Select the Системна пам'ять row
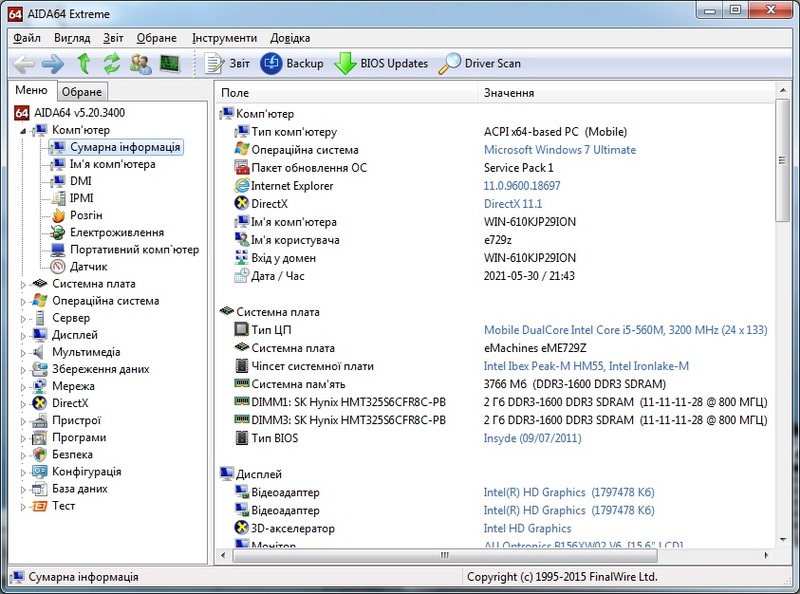 tap(495, 384)
